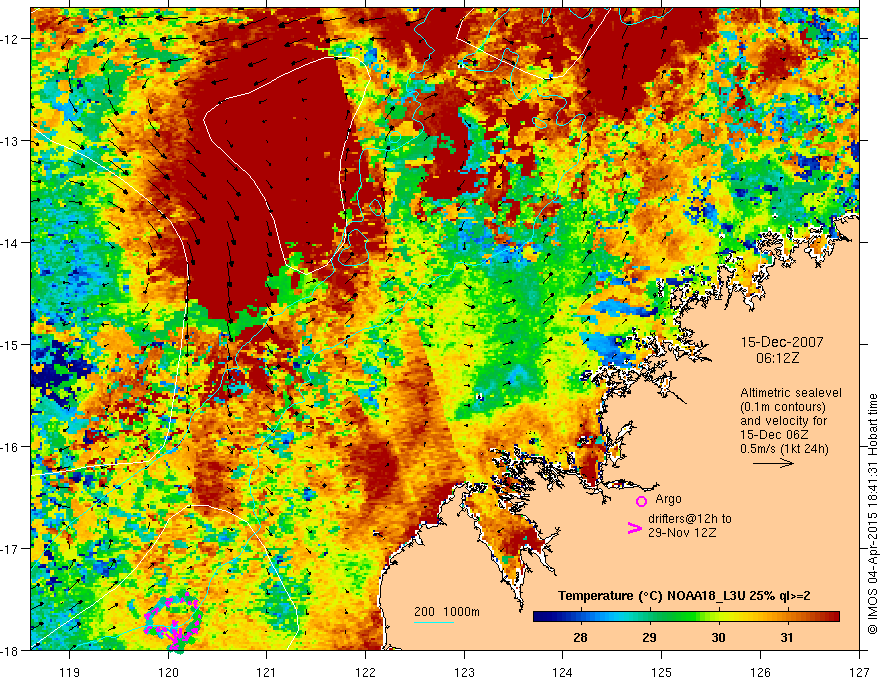880x680 pixels.
Task: Click the latitude axis label '-14'
Action: 11,243
